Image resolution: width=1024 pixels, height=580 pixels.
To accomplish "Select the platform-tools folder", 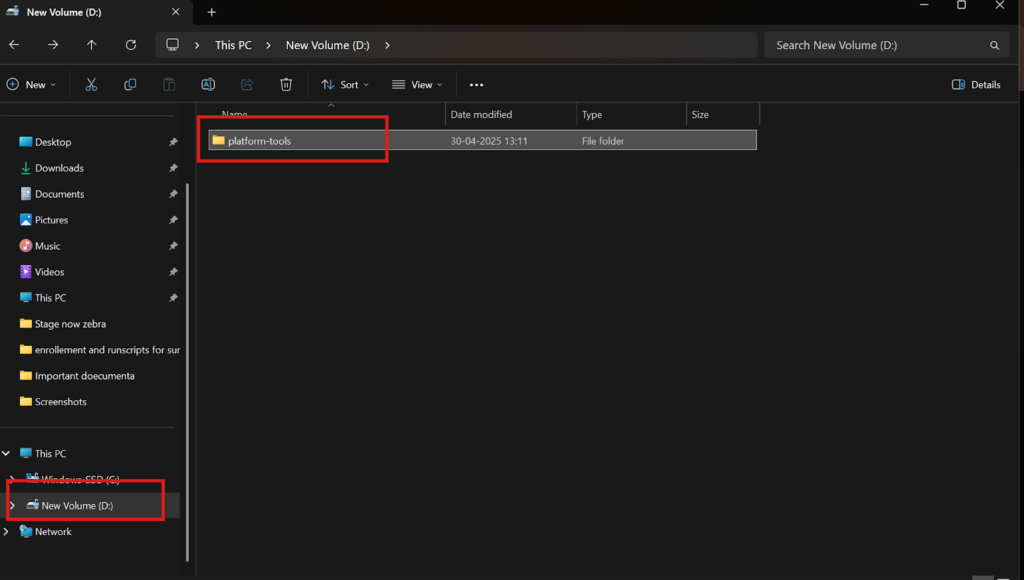I will click(x=259, y=141).
